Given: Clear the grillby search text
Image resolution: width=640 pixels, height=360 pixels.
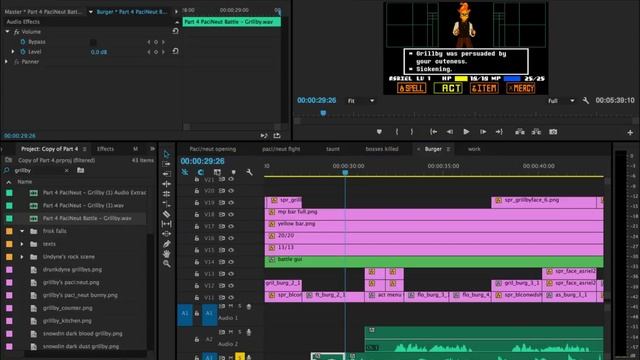Looking at the screenshot, I should click(67, 171).
